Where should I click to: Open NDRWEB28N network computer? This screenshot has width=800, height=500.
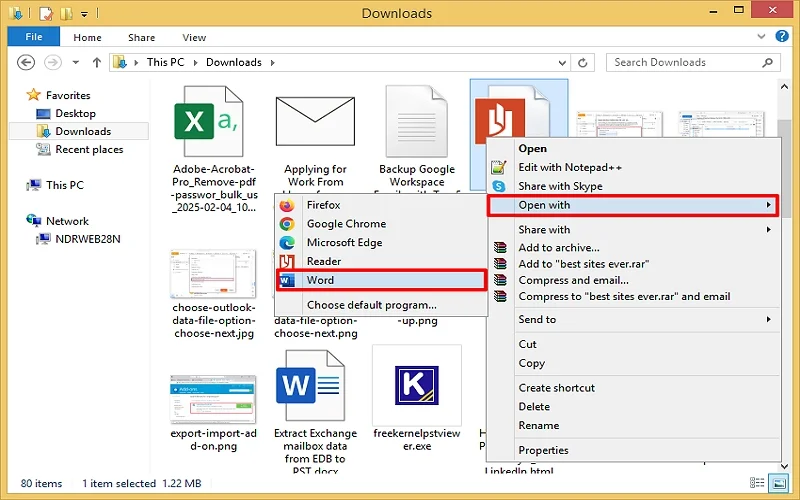(88, 239)
